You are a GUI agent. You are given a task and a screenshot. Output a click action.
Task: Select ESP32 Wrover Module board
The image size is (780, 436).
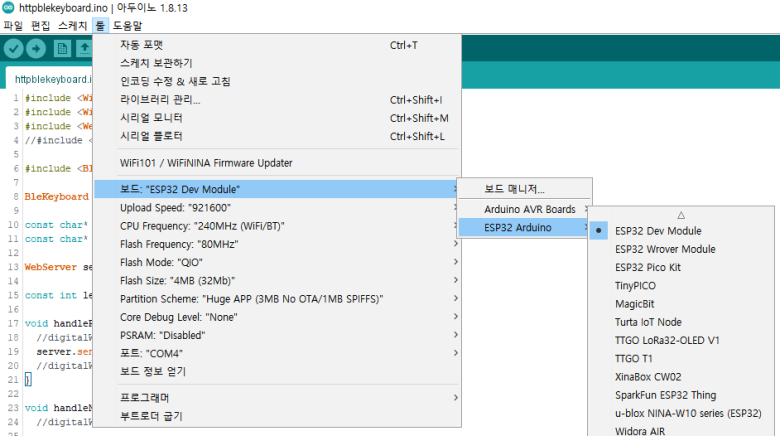[682, 249]
